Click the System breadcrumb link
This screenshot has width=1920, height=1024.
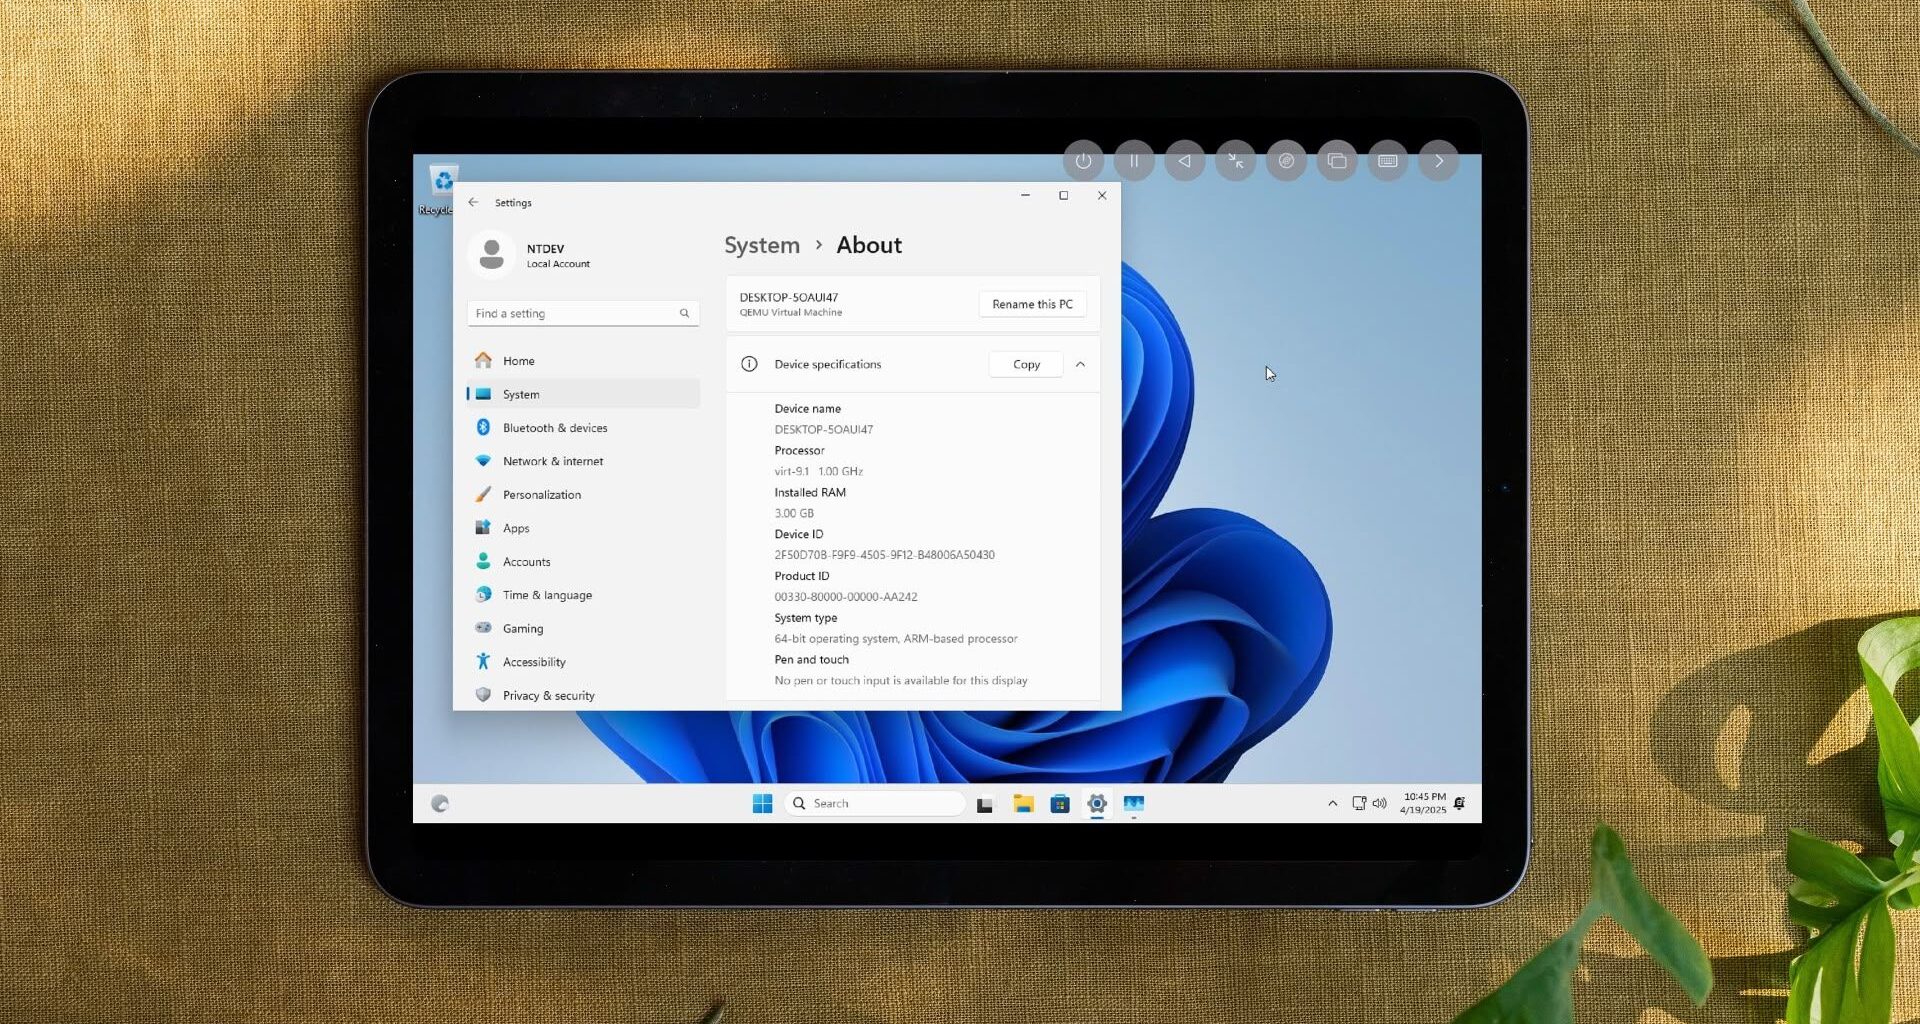[x=762, y=245]
